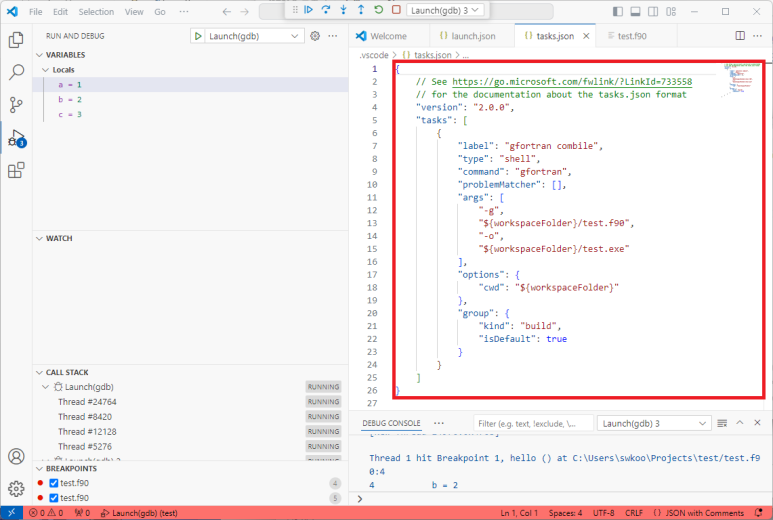Clear the debug console output
This screenshot has width=773, height=520.
pos(722,423)
